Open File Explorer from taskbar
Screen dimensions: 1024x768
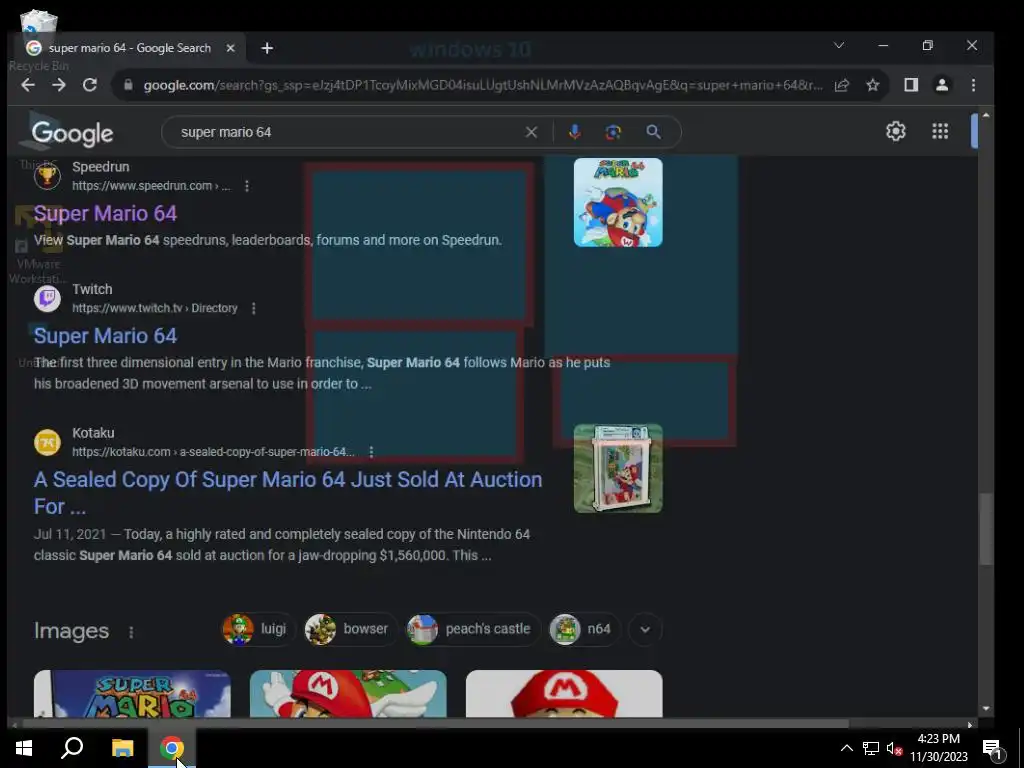coord(122,748)
